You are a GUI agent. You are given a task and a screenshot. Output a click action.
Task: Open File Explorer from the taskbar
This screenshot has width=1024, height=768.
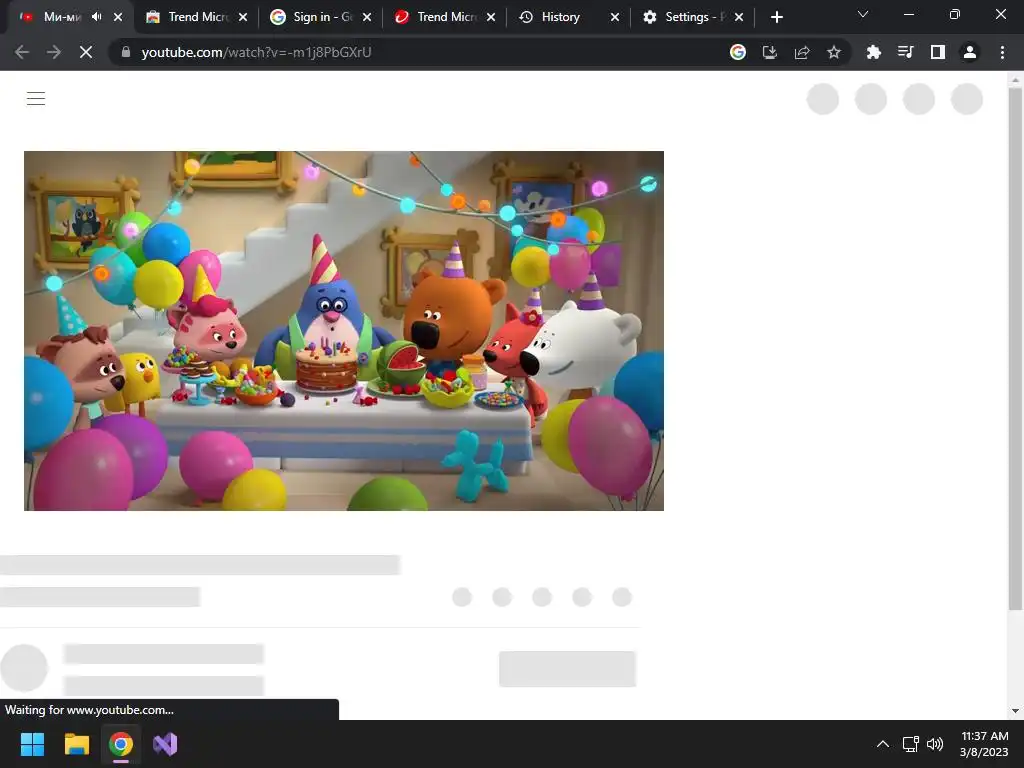point(76,744)
